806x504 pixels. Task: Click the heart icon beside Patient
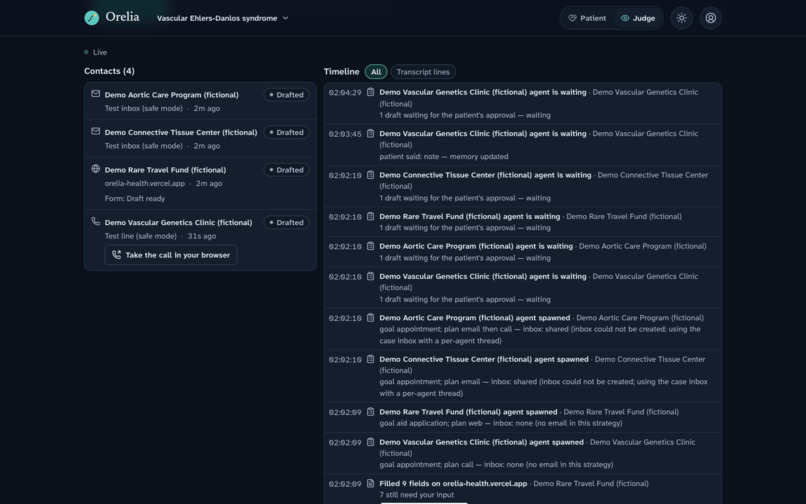572,18
